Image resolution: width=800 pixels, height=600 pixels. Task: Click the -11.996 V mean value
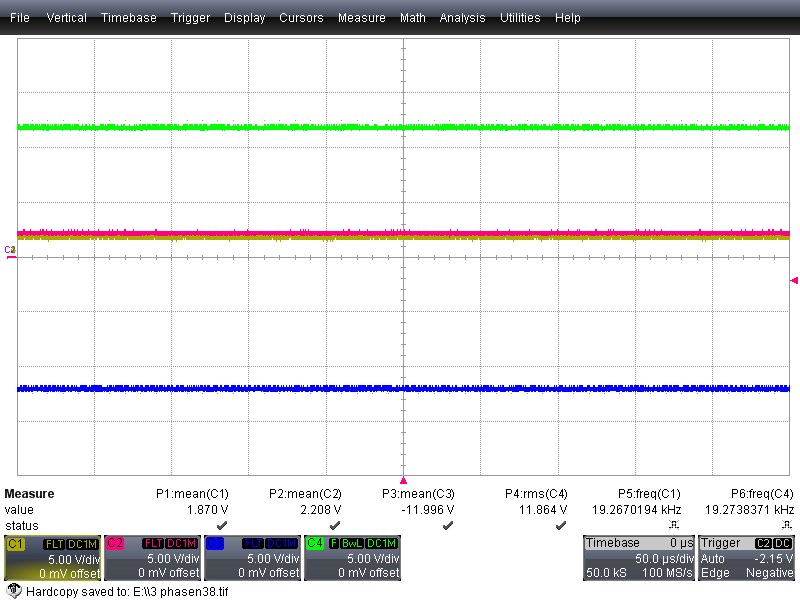tap(428, 510)
